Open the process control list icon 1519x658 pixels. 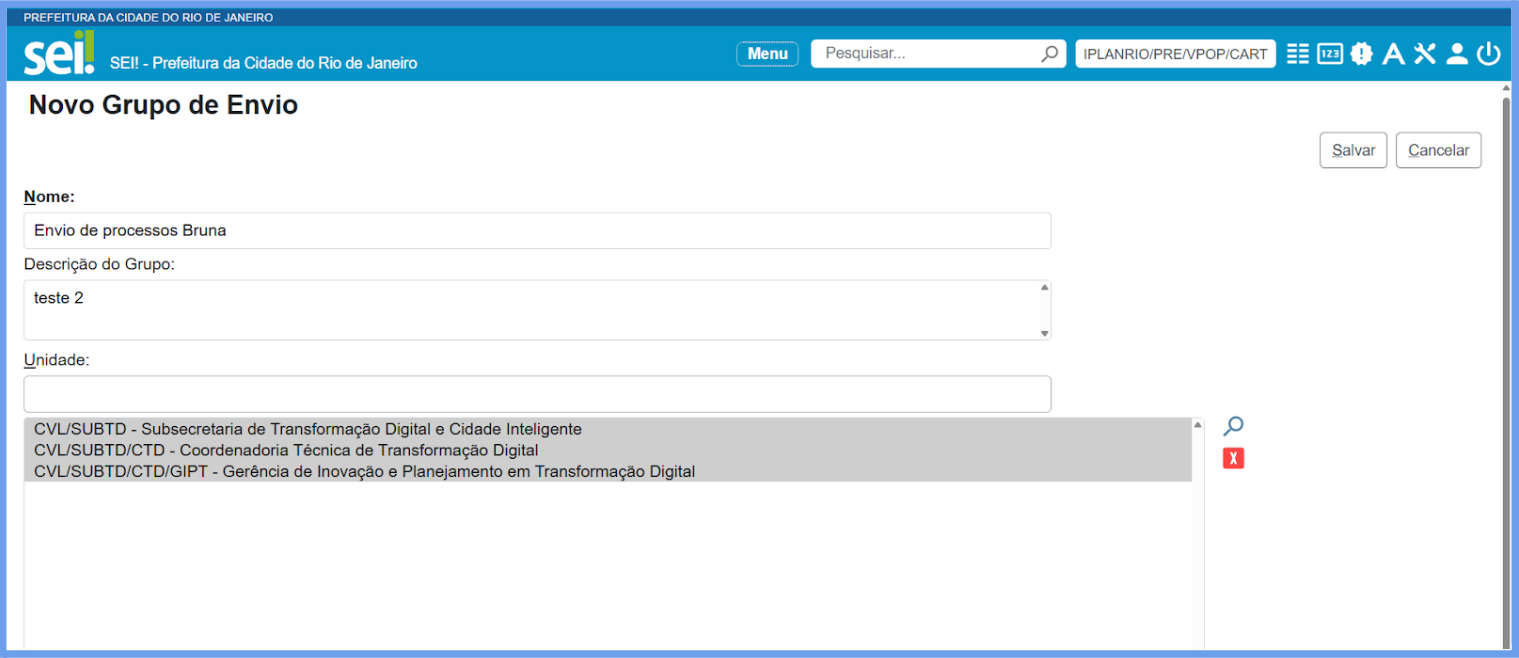(1297, 54)
